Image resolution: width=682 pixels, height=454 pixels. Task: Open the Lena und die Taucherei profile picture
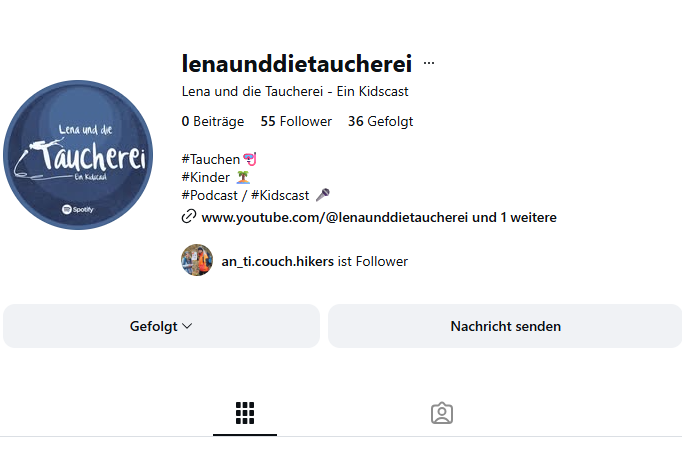(78, 155)
